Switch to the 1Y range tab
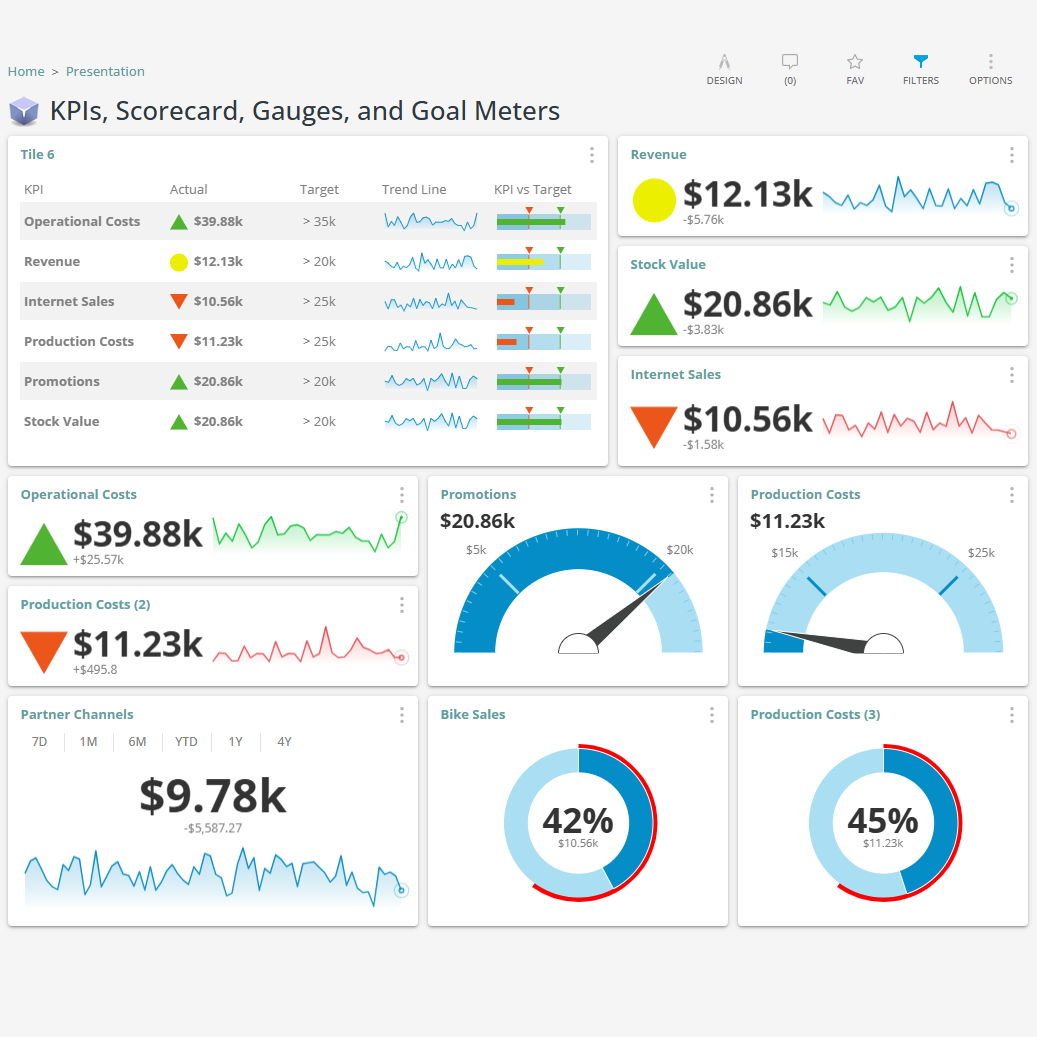Viewport: 1037px width, 1037px height. pos(235,742)
